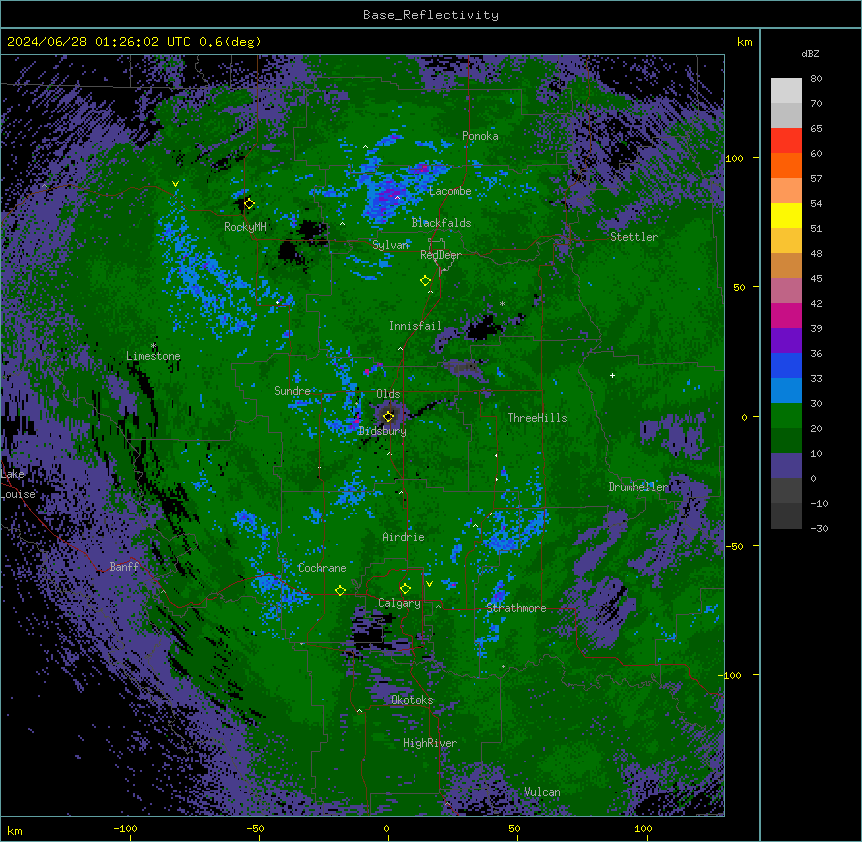This screenshot has width=862, height=842.
Task: Pick the slate purple 0-10 dBZ legend swatch
Action: (786, 466)
